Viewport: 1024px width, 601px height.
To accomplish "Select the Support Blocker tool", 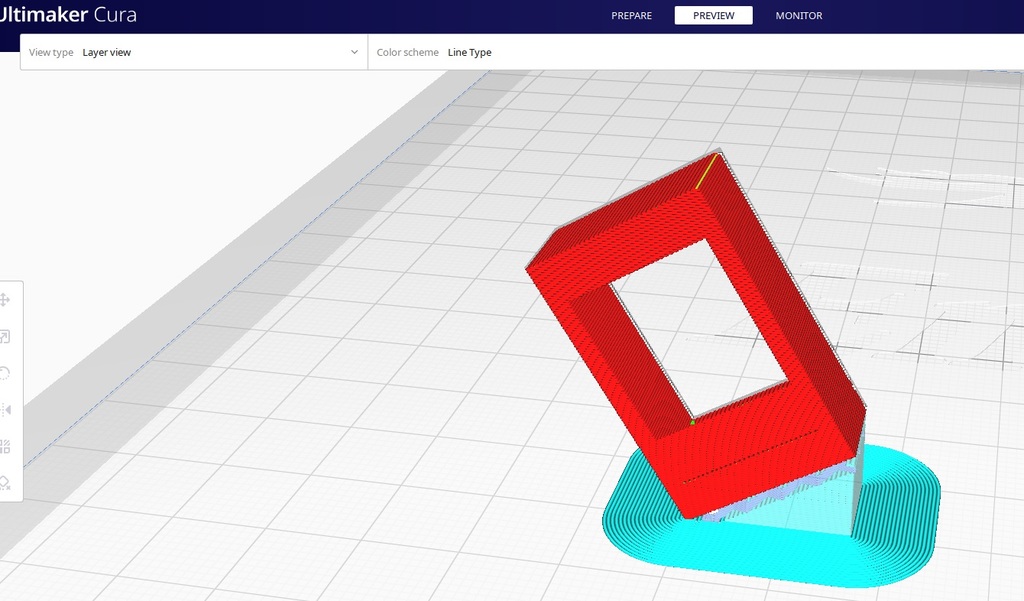I will (5, 484).
